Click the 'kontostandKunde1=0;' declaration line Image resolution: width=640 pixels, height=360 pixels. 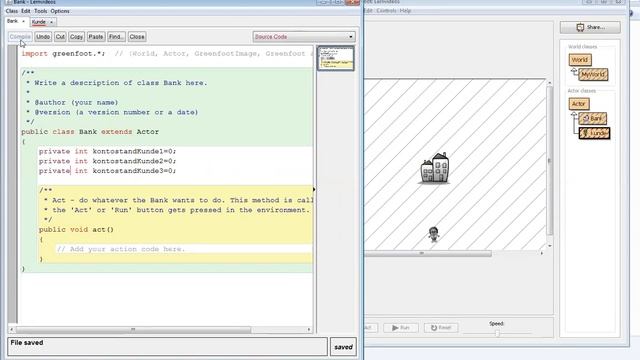click(108, 151)
